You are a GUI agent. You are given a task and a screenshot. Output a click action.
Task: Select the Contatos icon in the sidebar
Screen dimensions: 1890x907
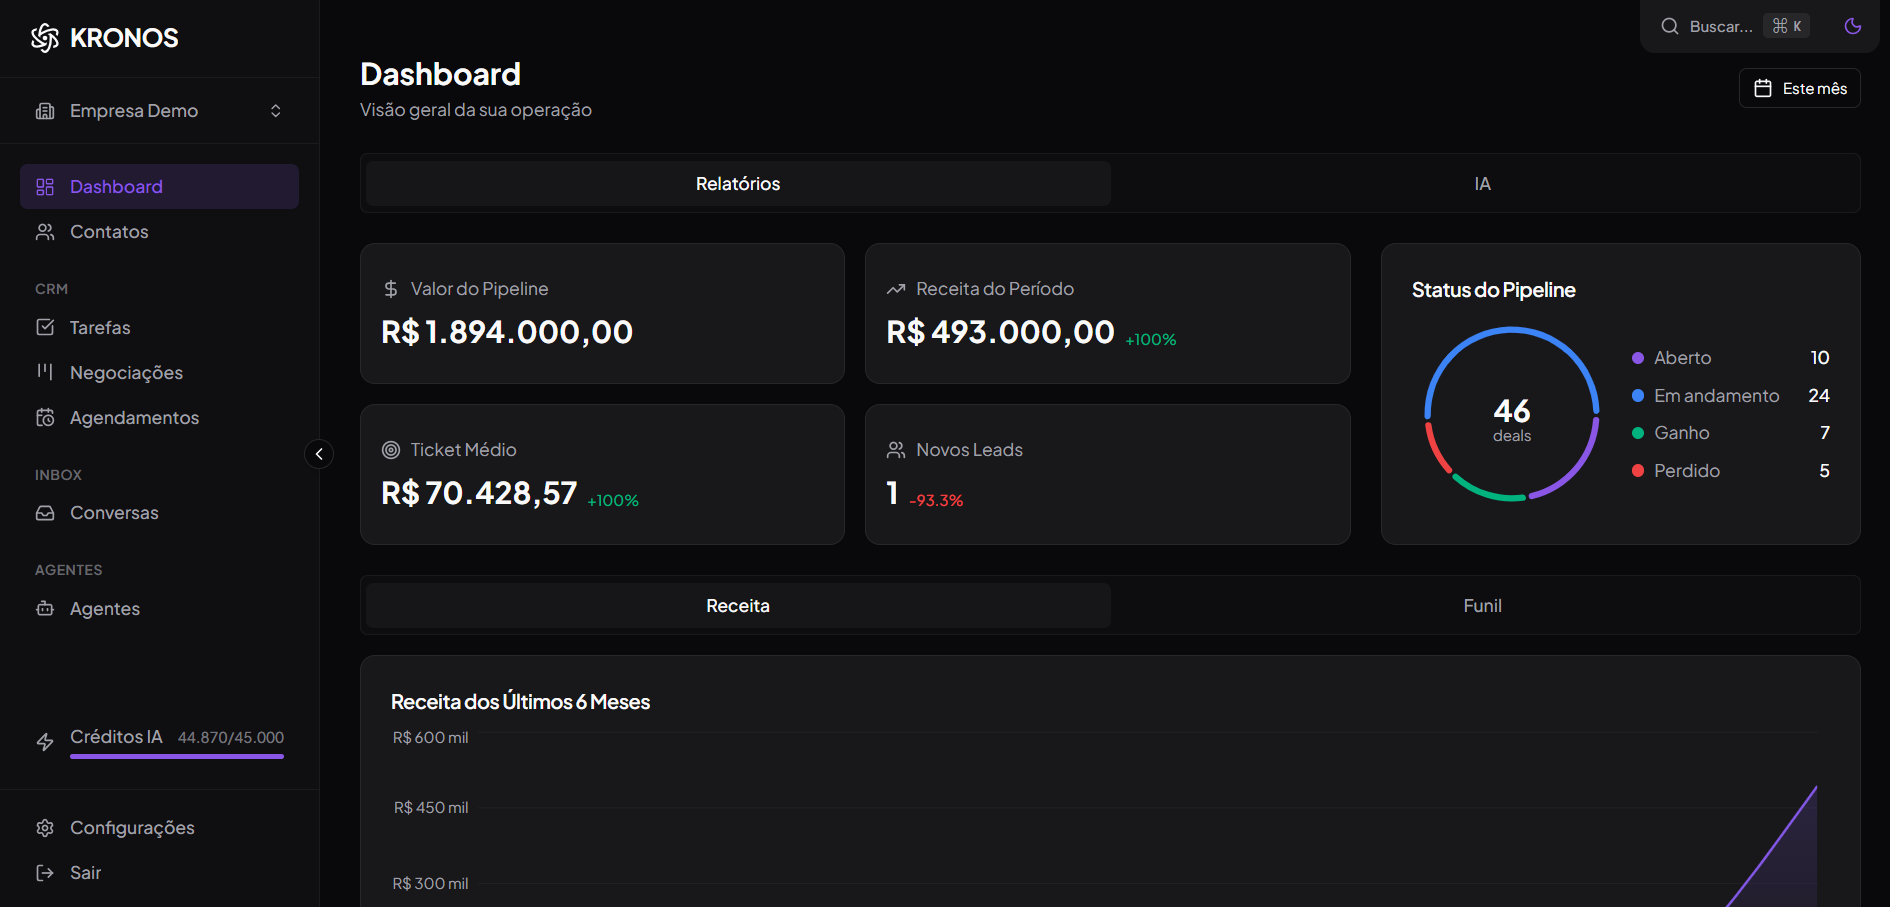(x=45, y=231)
